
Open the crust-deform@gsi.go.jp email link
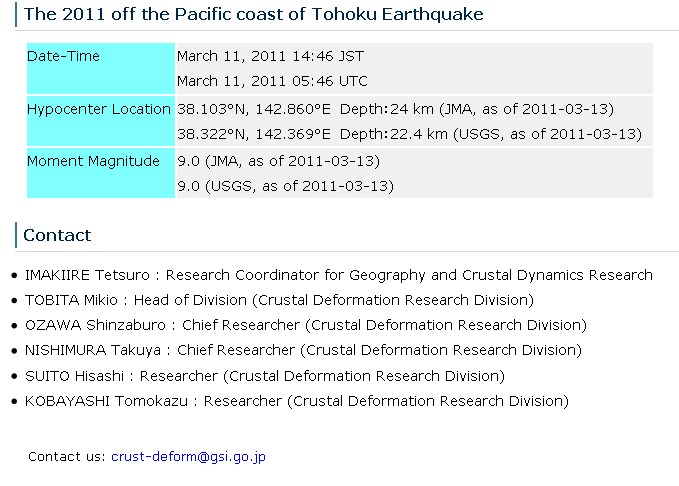(188, 457)
